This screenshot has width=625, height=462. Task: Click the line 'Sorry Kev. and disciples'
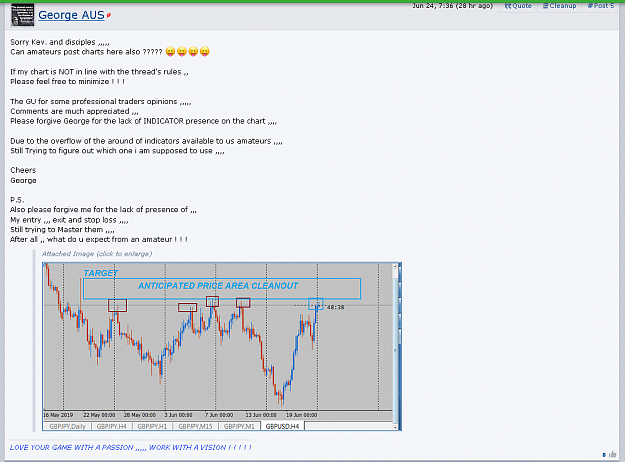tap(60, 42)
